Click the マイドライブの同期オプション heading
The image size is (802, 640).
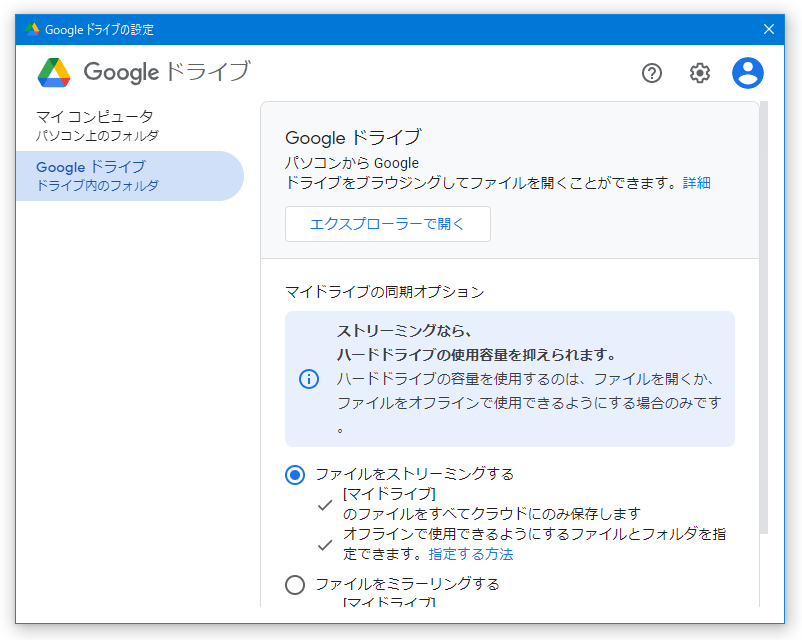coord(385,292)
